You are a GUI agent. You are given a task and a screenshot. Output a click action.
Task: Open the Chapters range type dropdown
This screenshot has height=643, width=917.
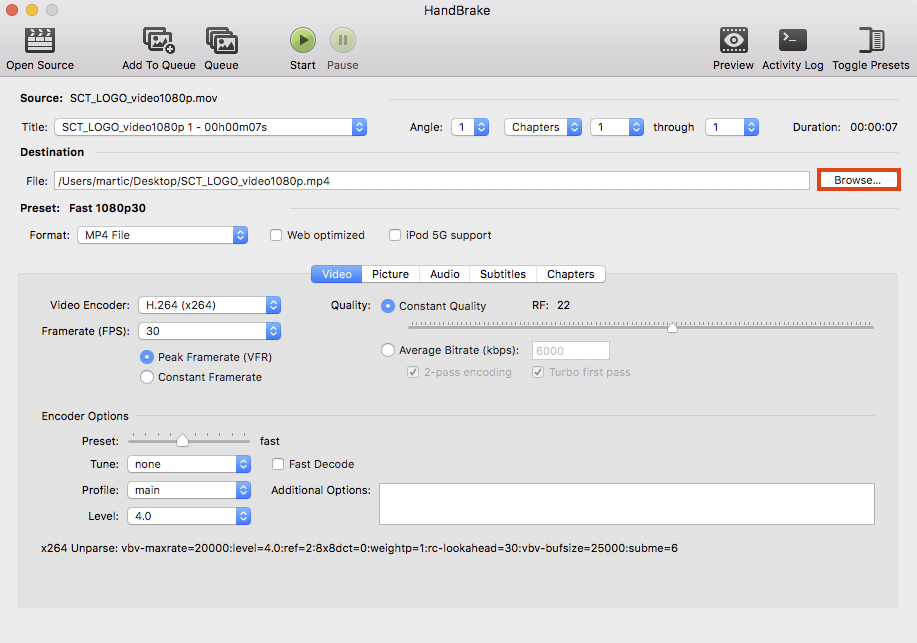(x=543, y=127)
